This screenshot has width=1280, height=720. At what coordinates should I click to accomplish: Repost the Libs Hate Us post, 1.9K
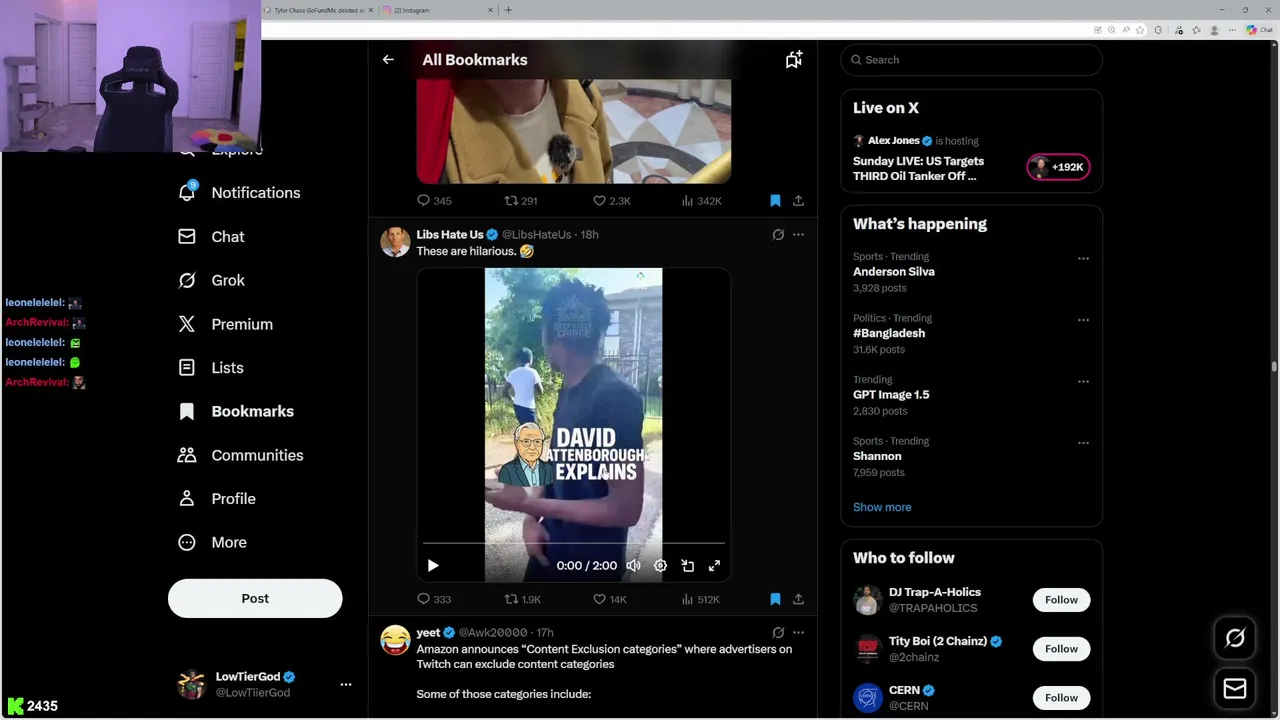coord(522,599)
